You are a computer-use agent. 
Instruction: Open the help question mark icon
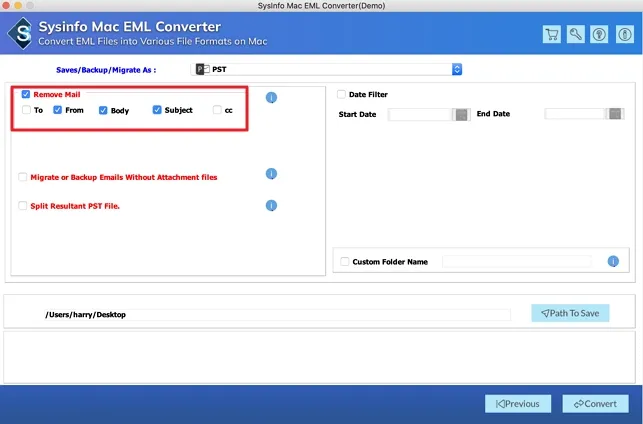(x=599, y=34)
